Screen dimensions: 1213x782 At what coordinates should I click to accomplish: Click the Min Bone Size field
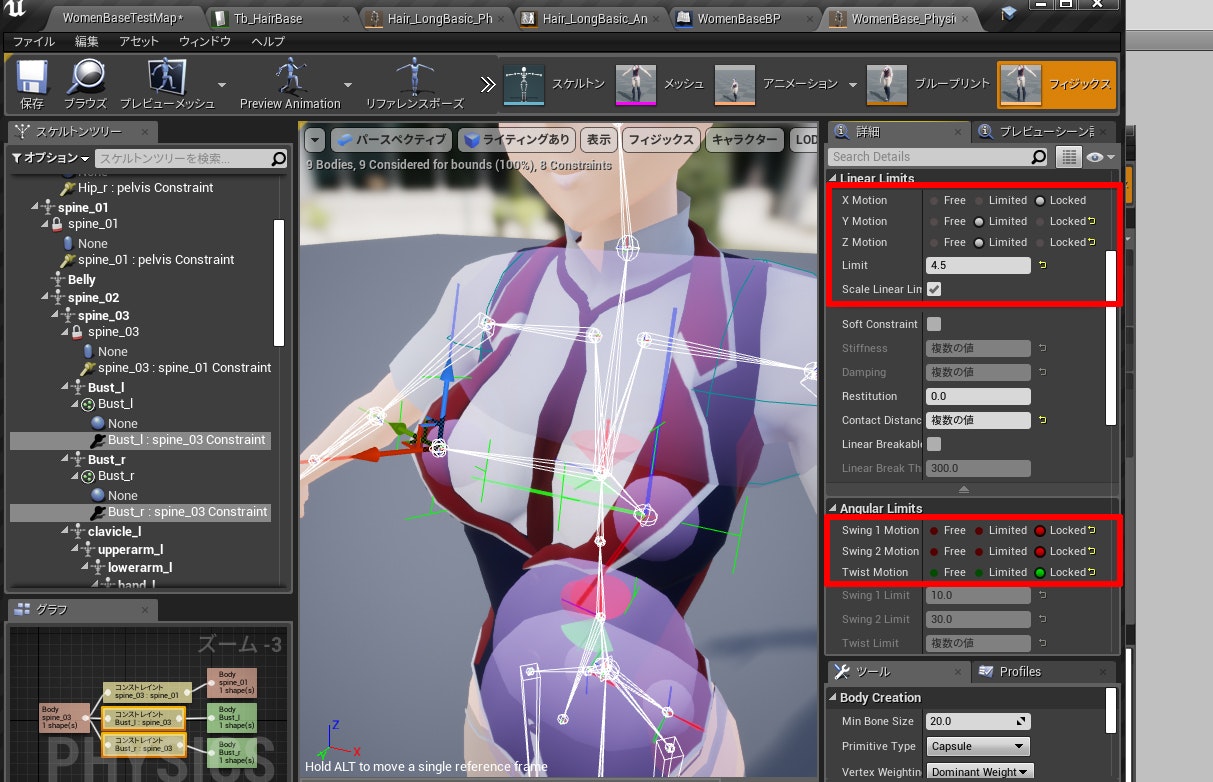[x=979, y=721]
